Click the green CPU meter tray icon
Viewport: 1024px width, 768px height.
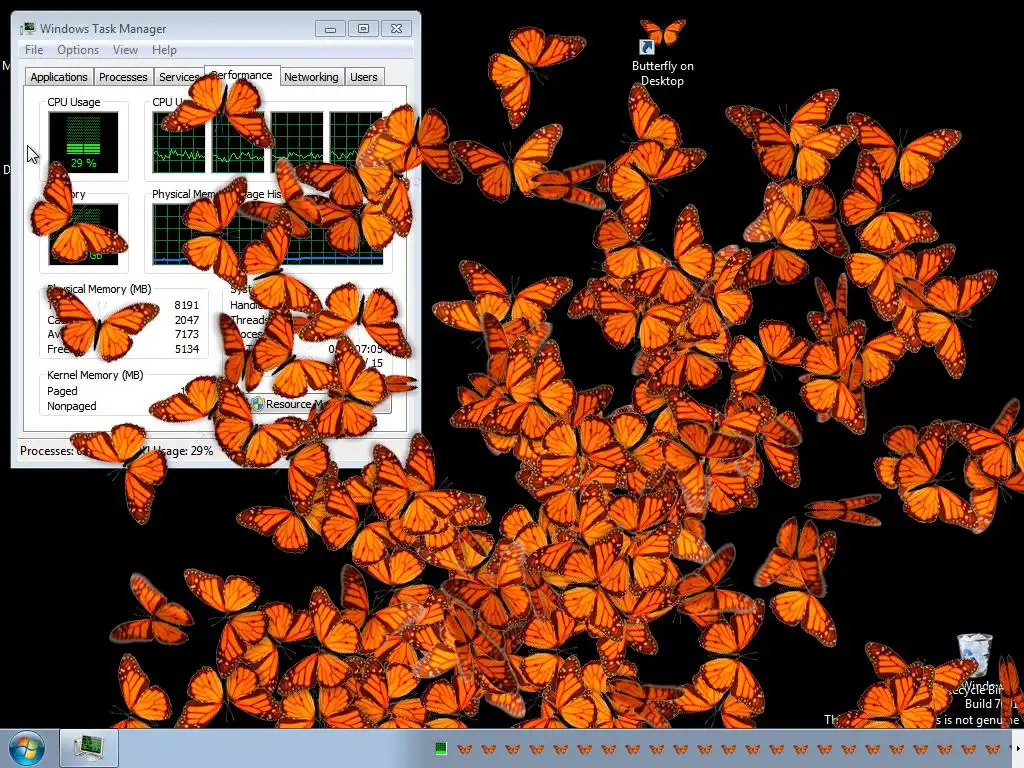[x=441, y=748]
